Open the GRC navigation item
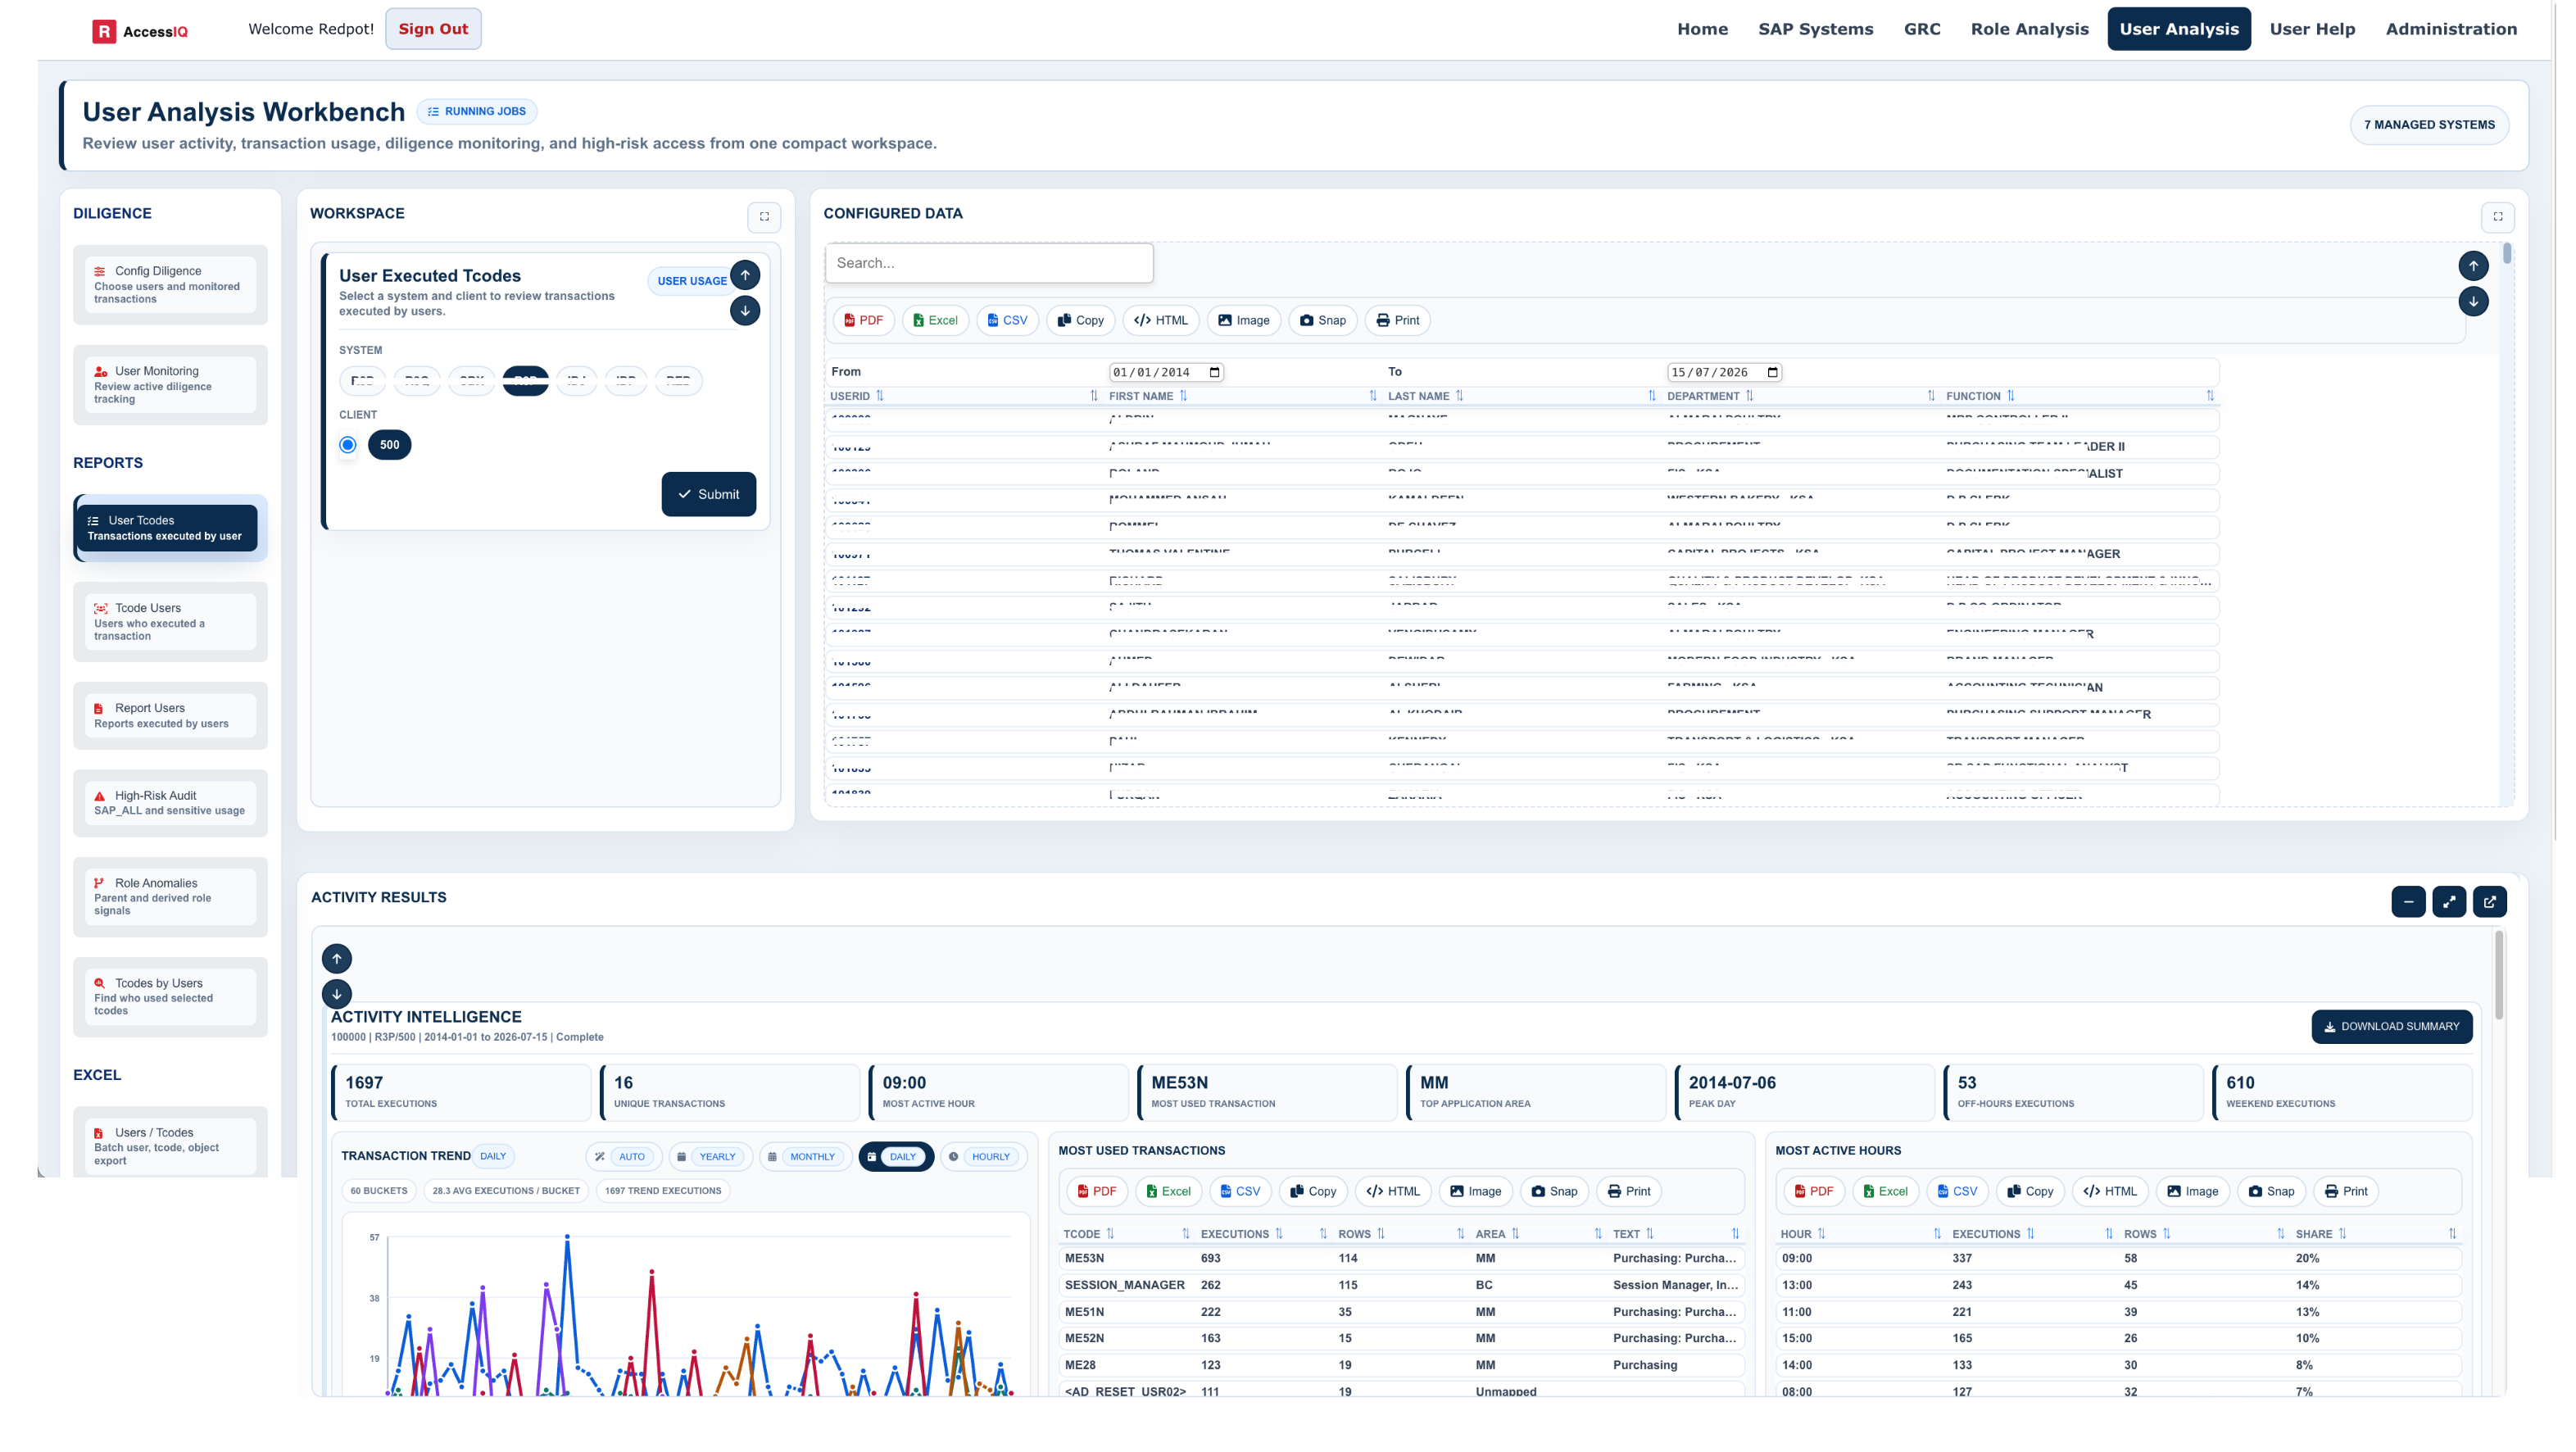The width and height of the screenshot is (2576, 1452). pos(1921,29)
